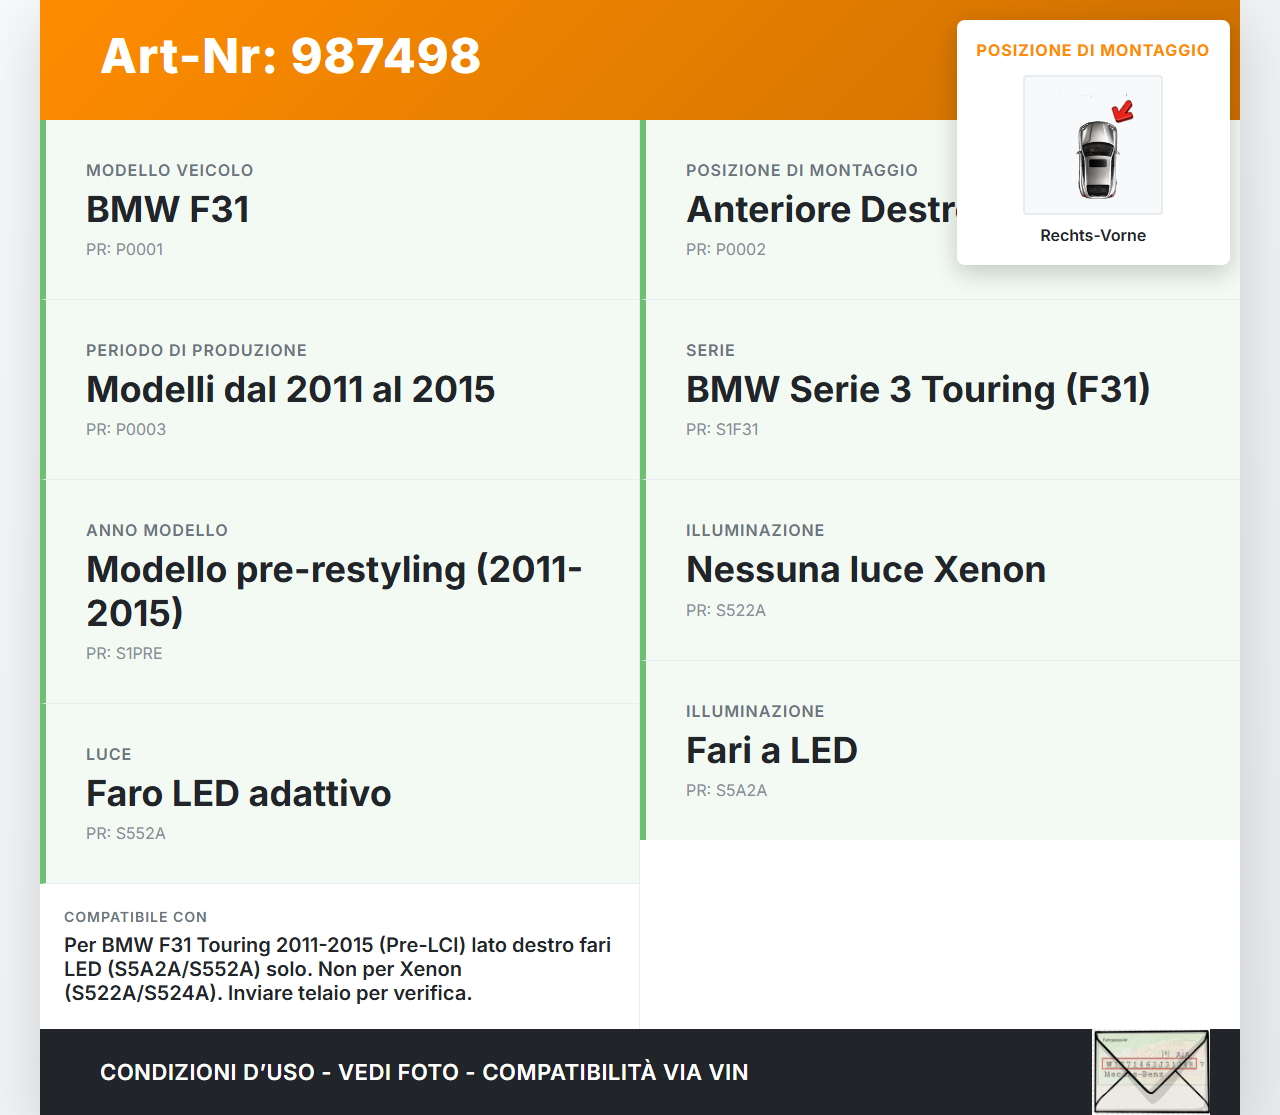Click the BMW F31 value
Viewport: 1280px width, 1115px height.
point(168,209)
